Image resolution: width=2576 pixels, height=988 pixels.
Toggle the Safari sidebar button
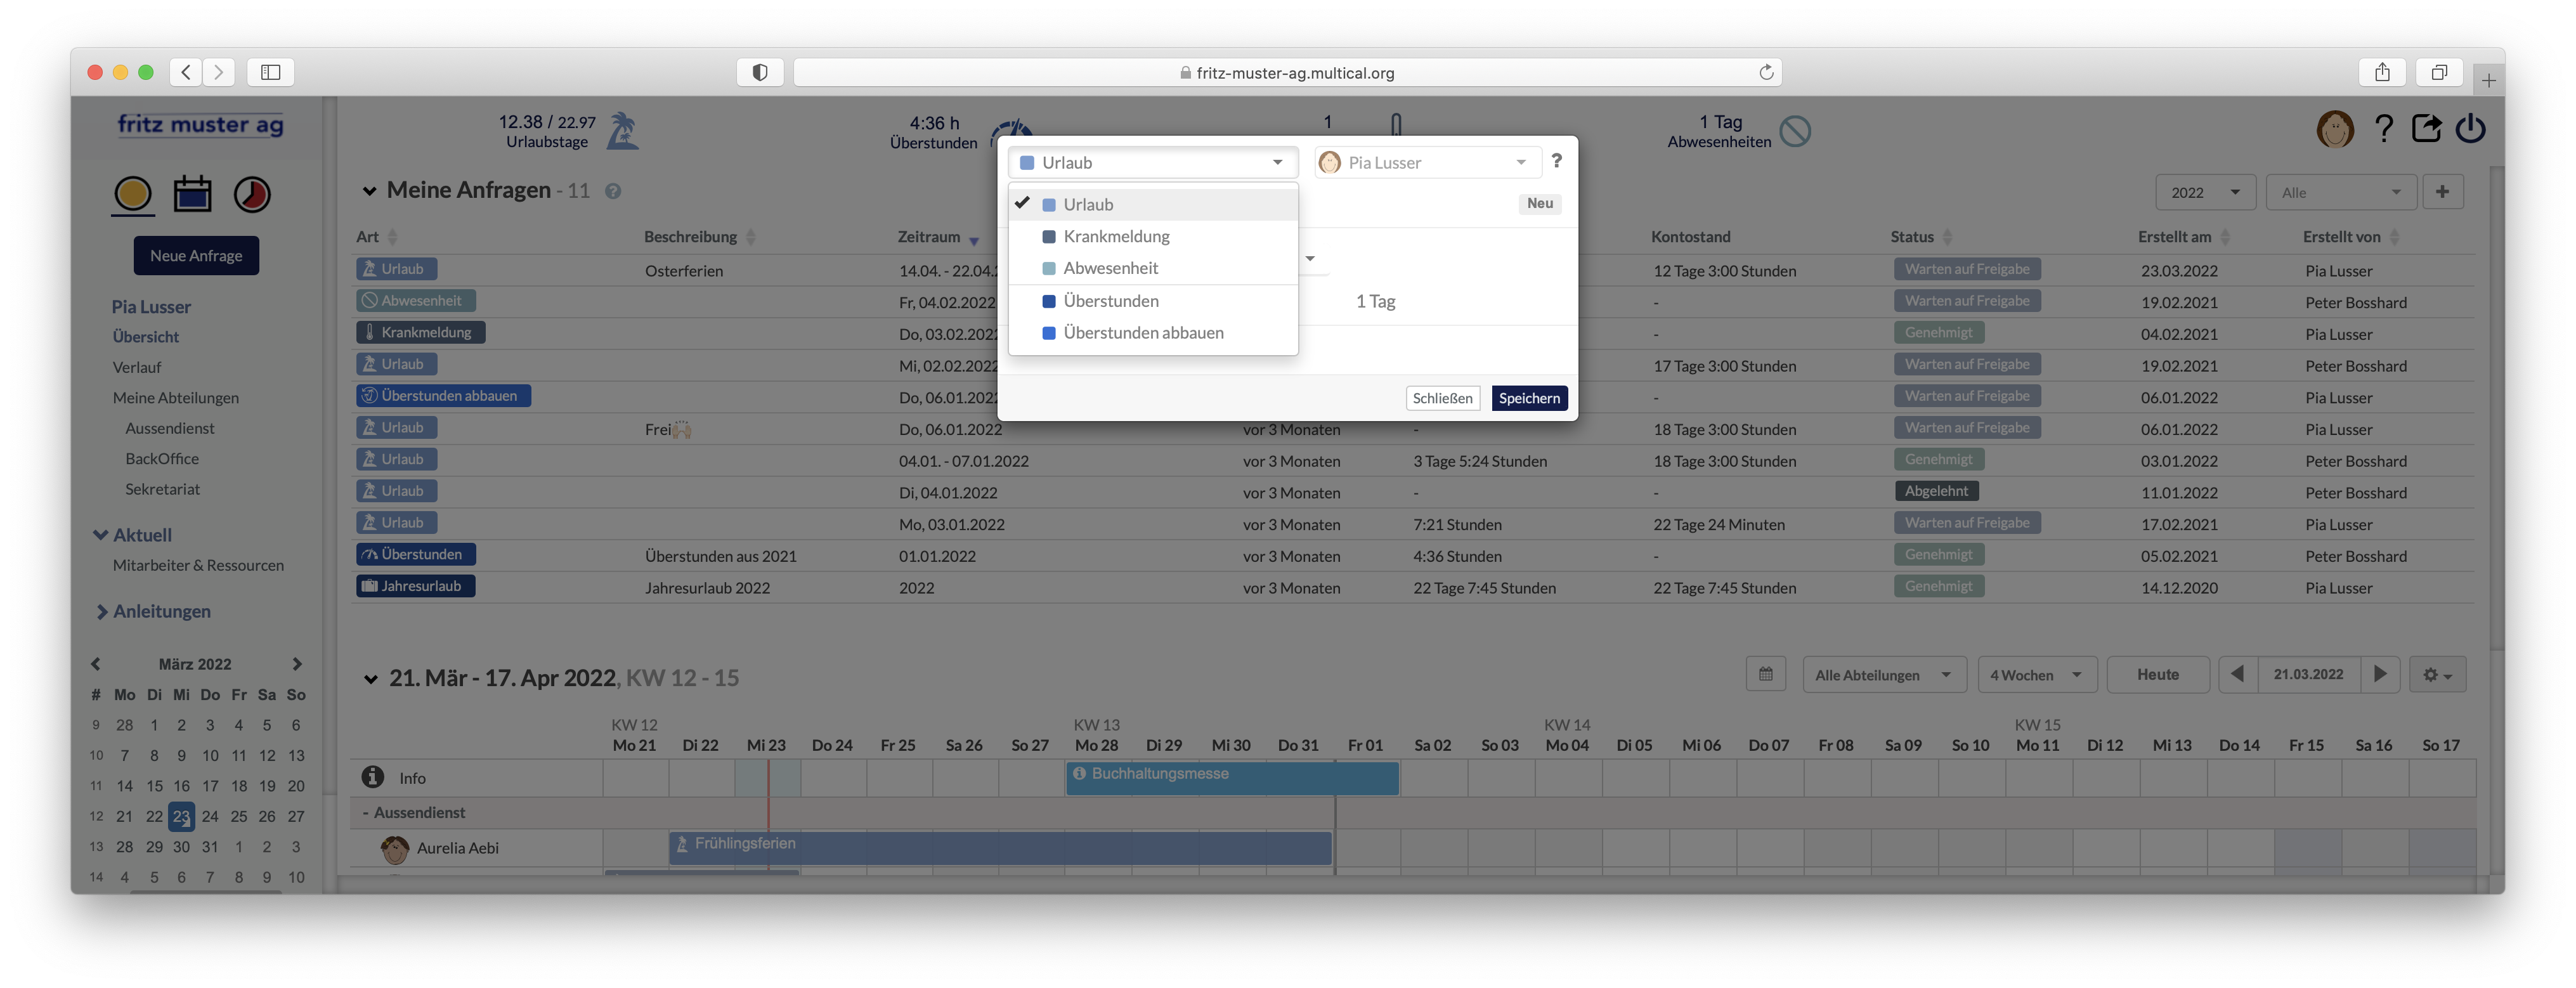click(x=271, y=72)
